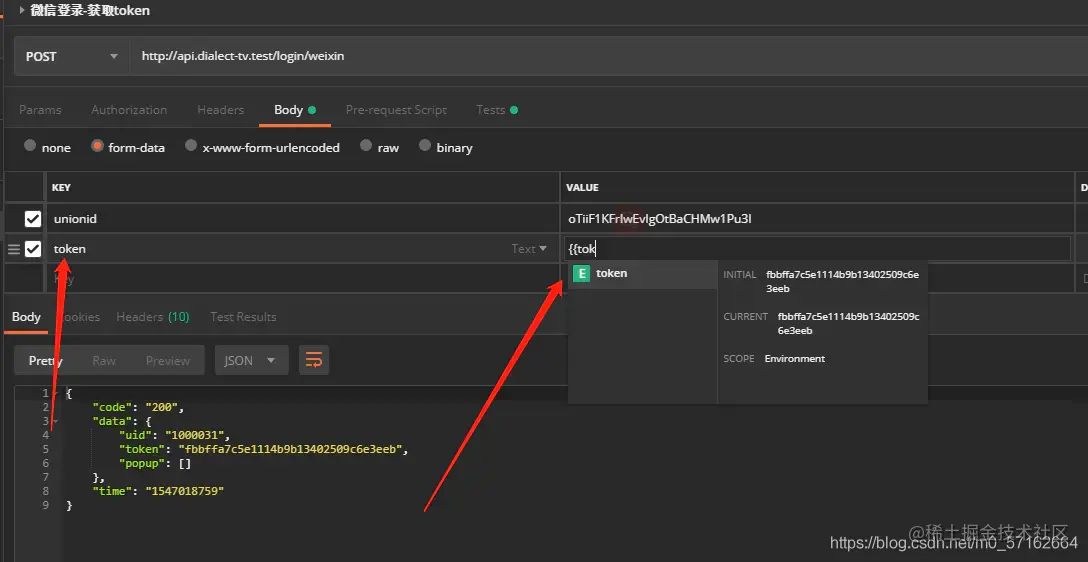1088x562 pixels.
Task: Uncheck the token row checkbox
Action: [x=33, y=248]
